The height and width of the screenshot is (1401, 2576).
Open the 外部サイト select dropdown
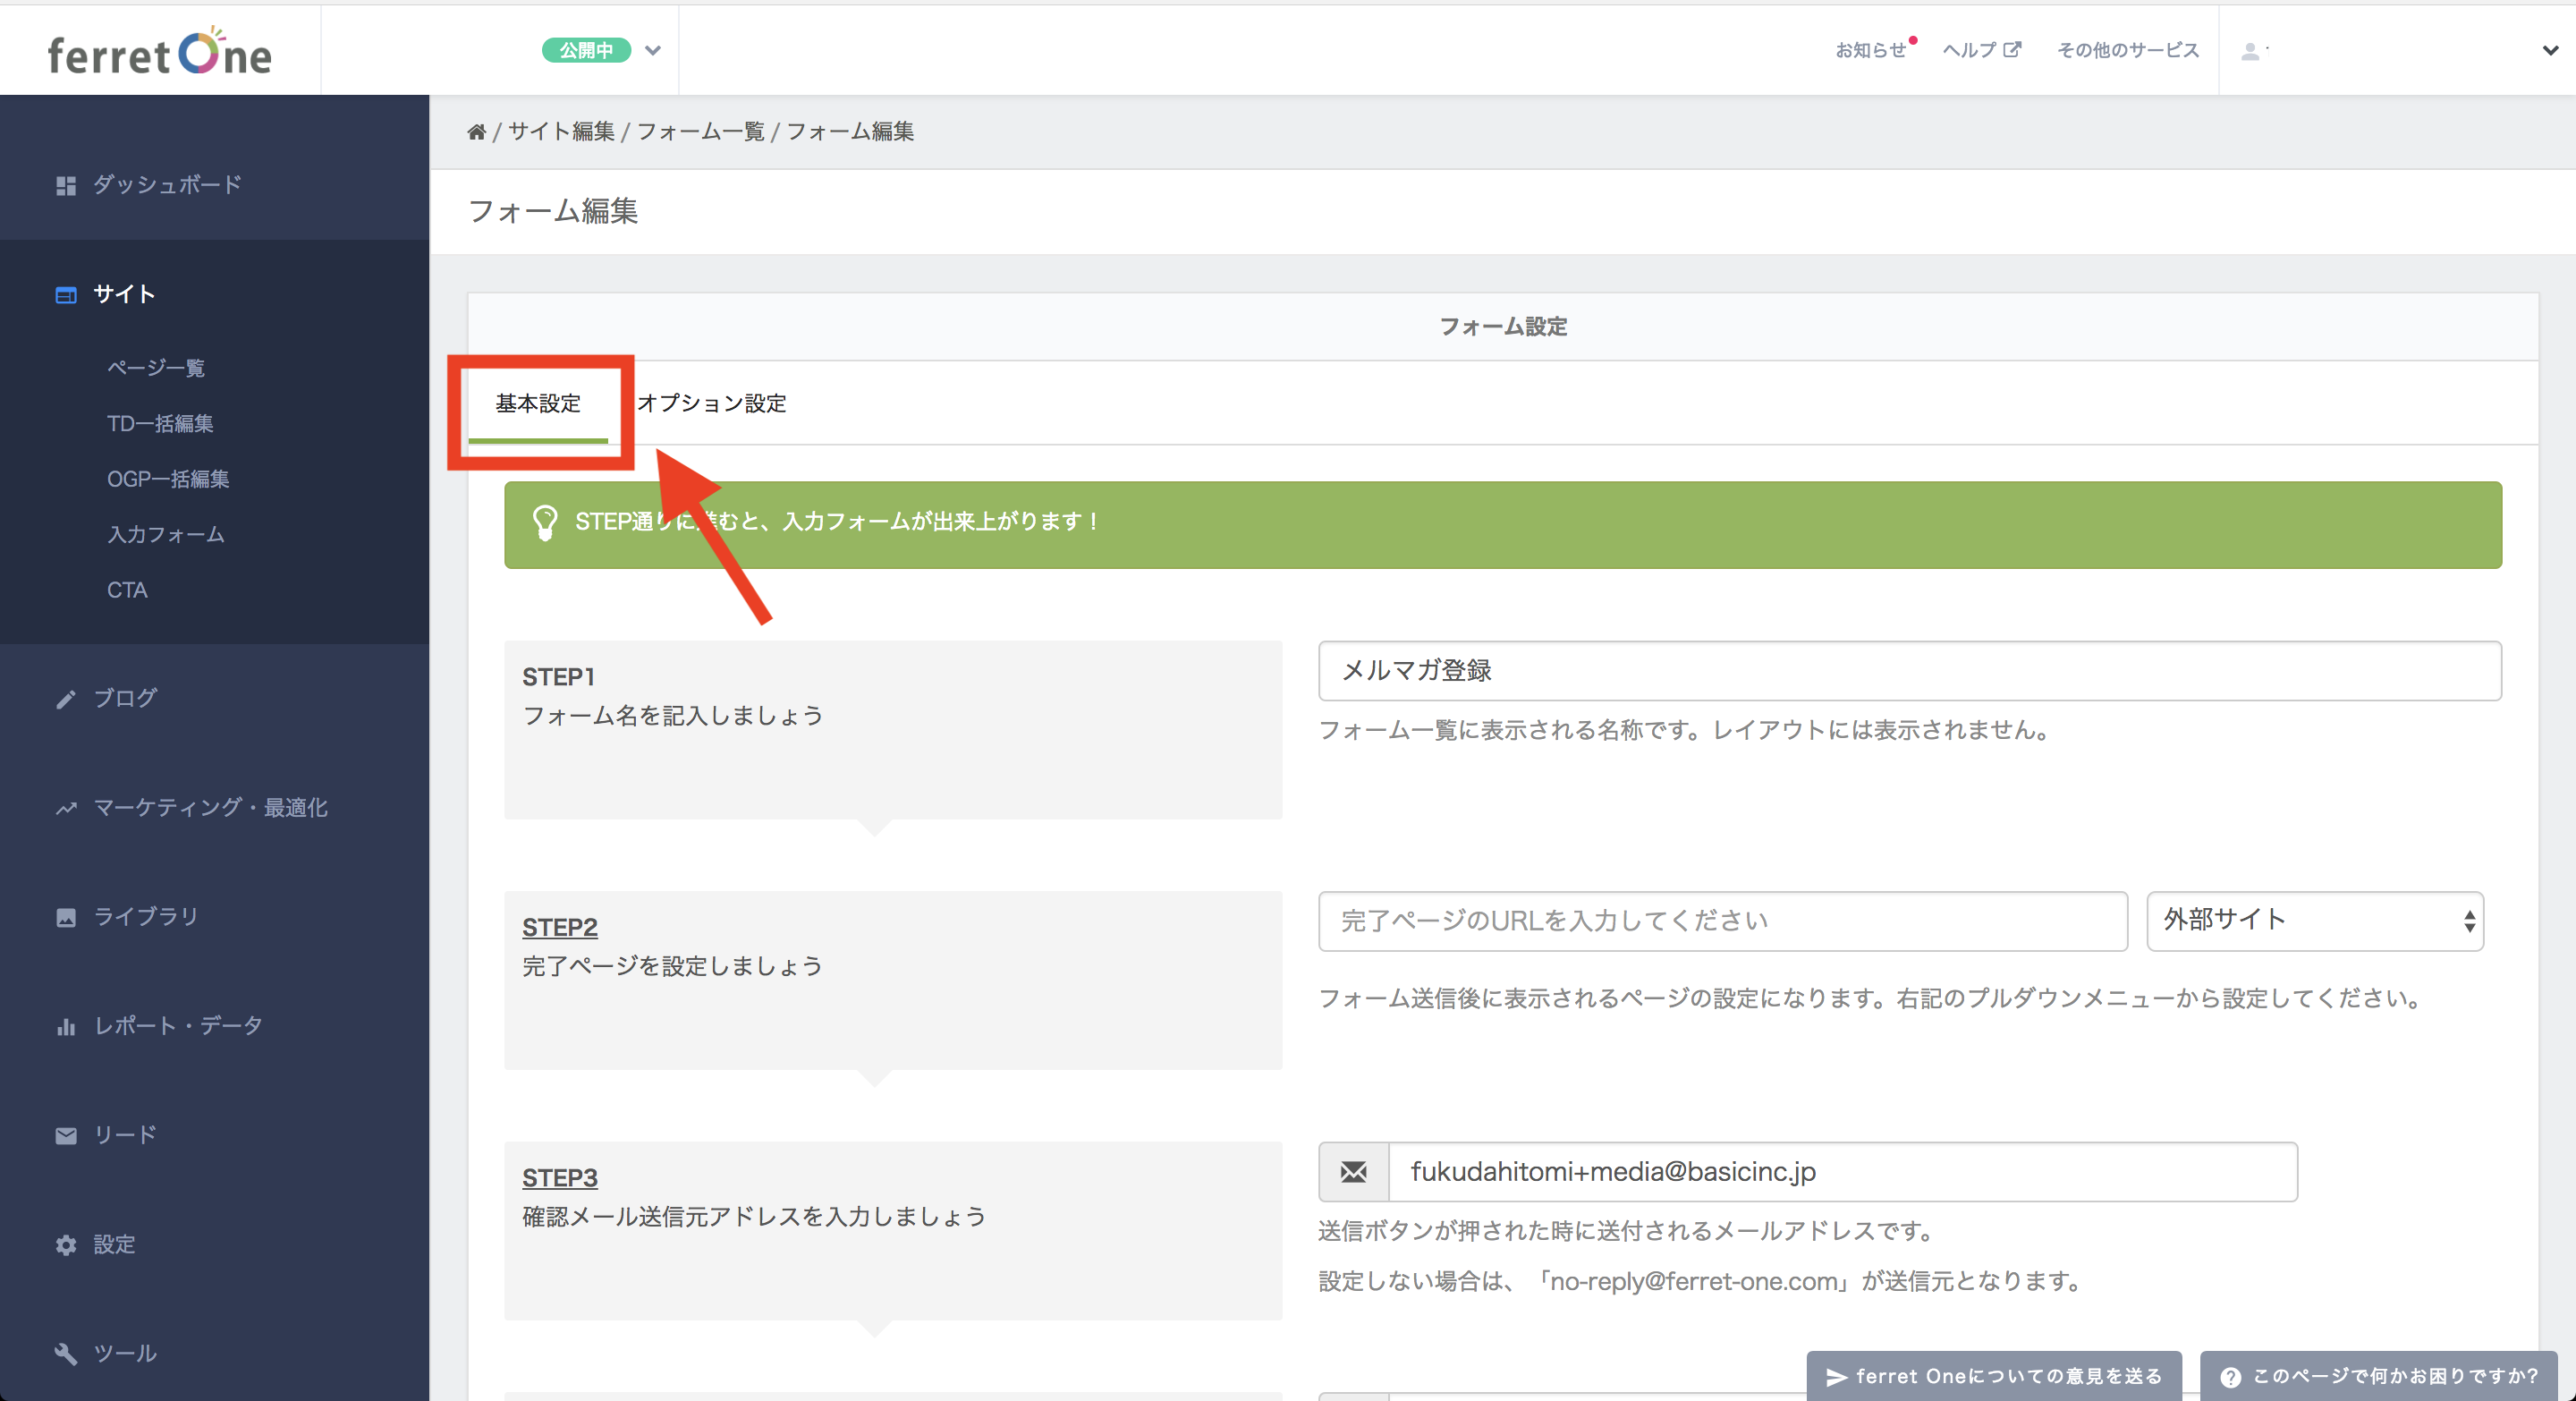pos(2315,921)
